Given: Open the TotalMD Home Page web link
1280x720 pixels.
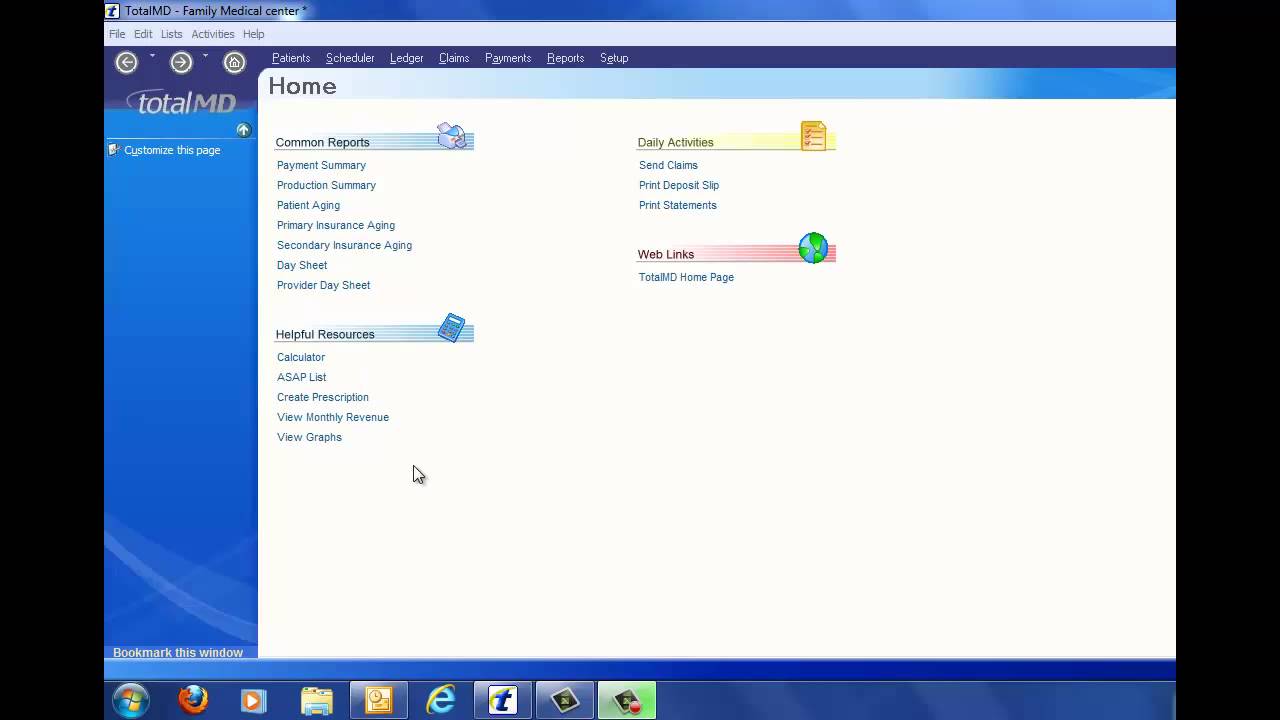Looking at the screenshot, I should click(x=686, y=277).
